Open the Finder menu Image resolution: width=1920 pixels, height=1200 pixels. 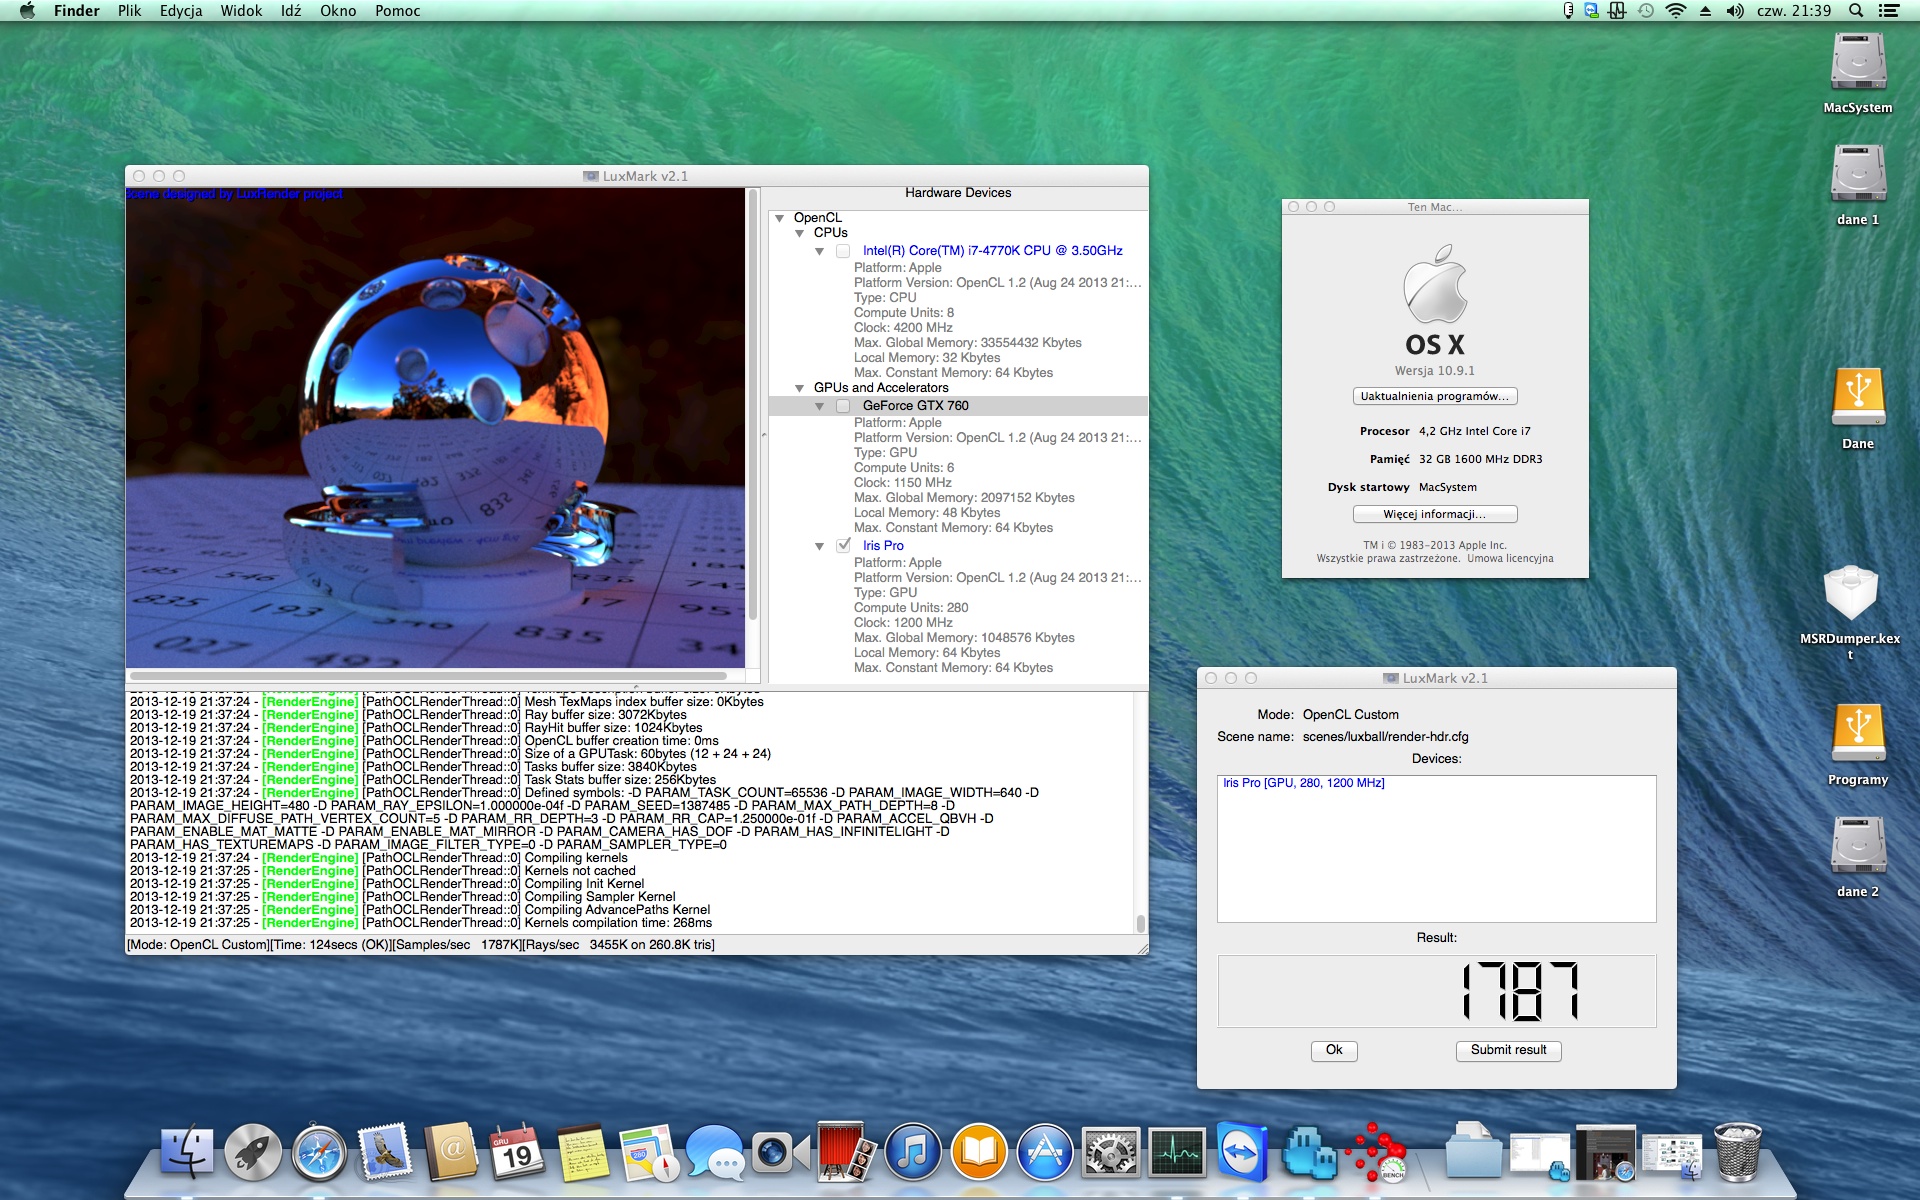tap(77, 11)
